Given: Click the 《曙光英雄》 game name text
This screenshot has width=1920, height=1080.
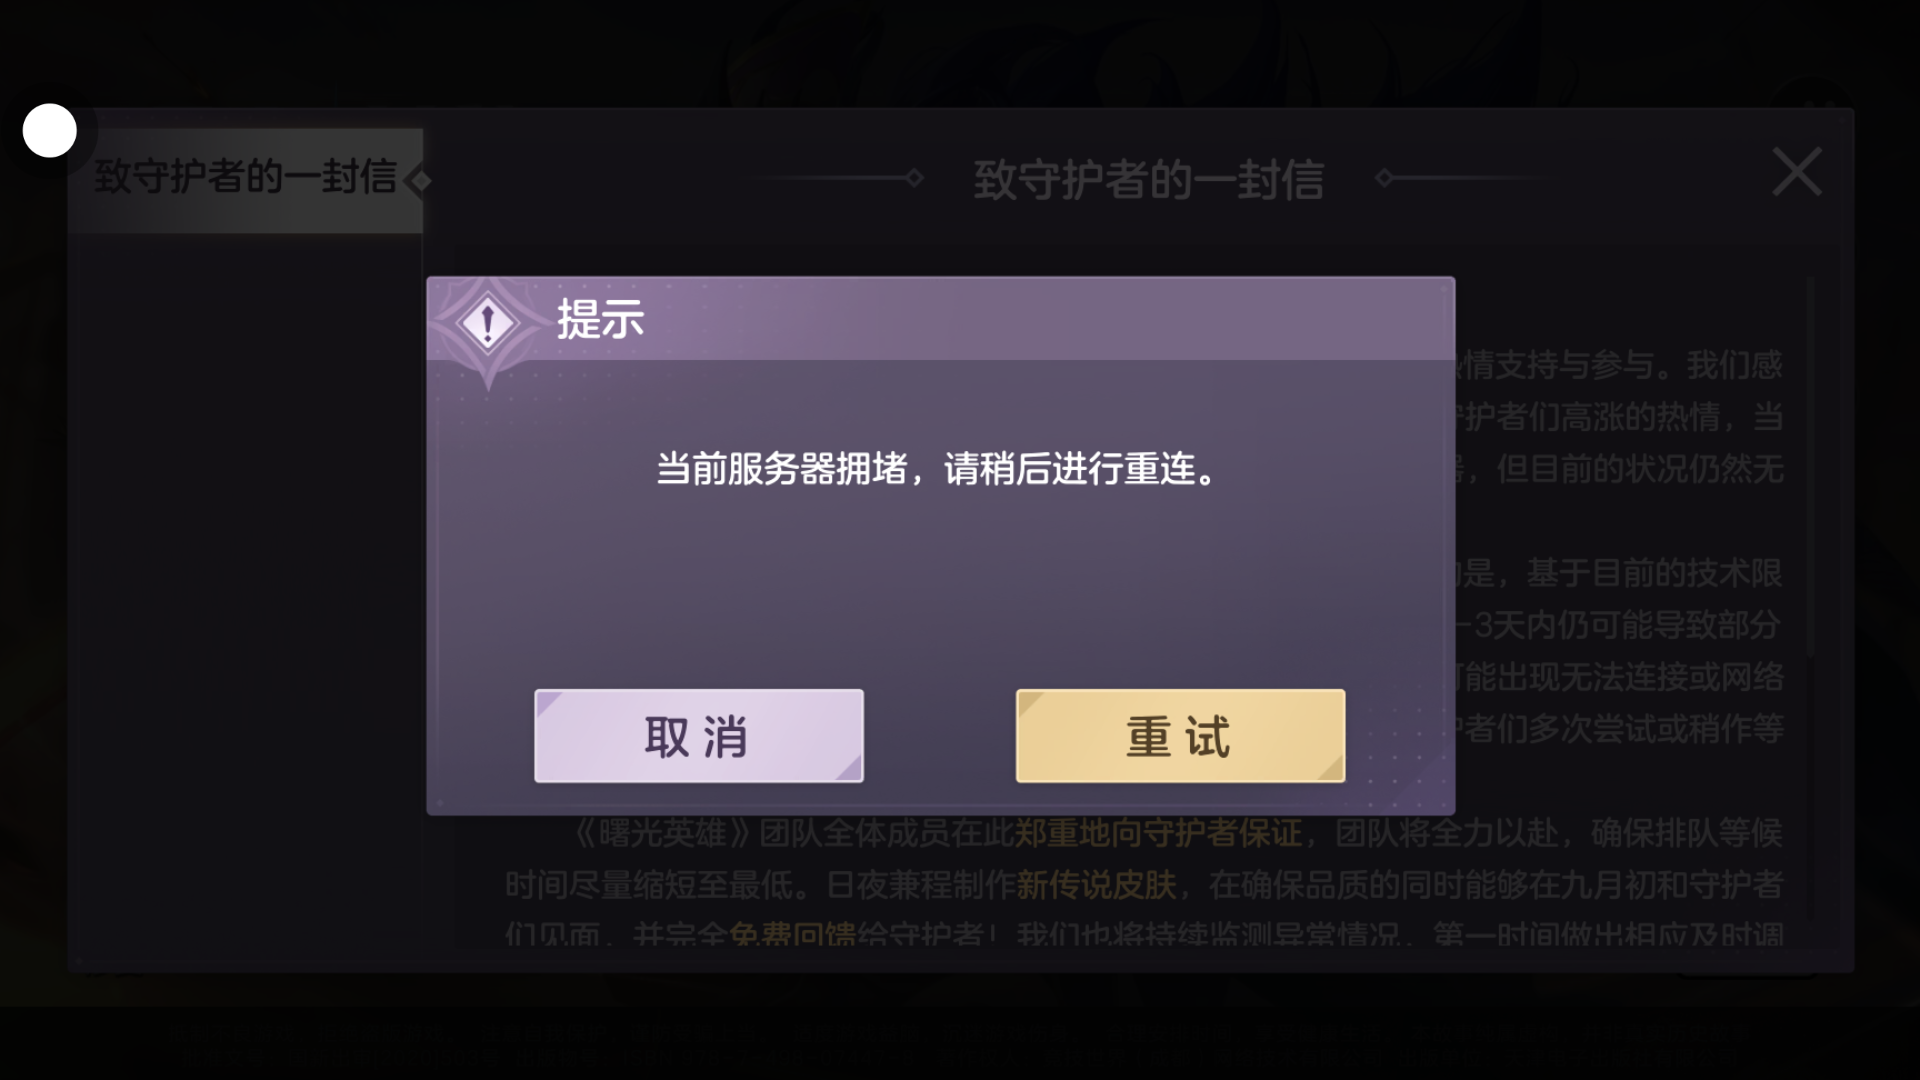Looking at the screenshot, I should click(x=661, y=833).
